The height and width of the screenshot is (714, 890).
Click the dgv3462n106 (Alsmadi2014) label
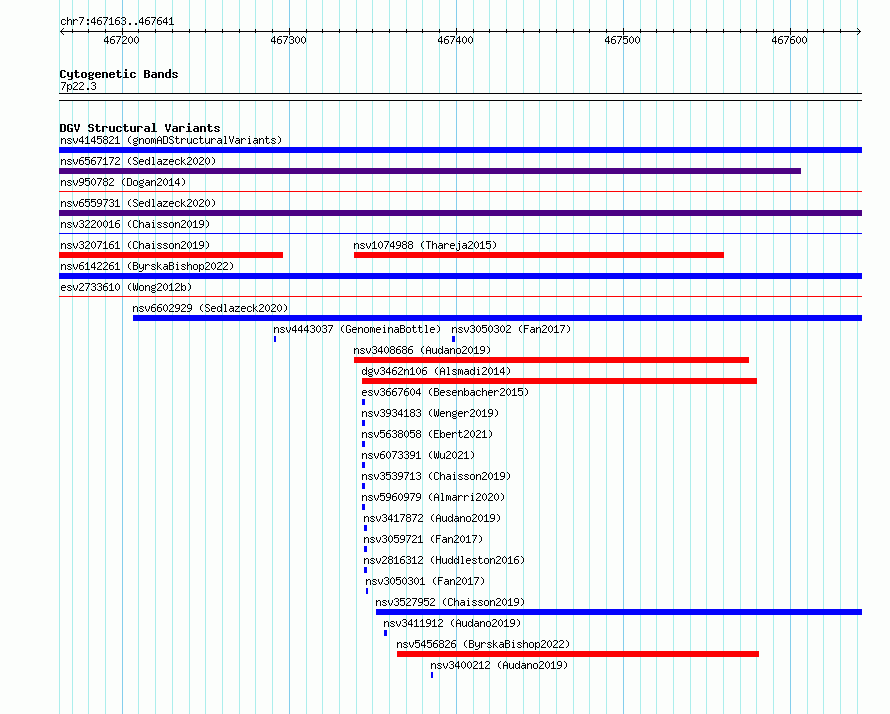[x=436, y=371]
